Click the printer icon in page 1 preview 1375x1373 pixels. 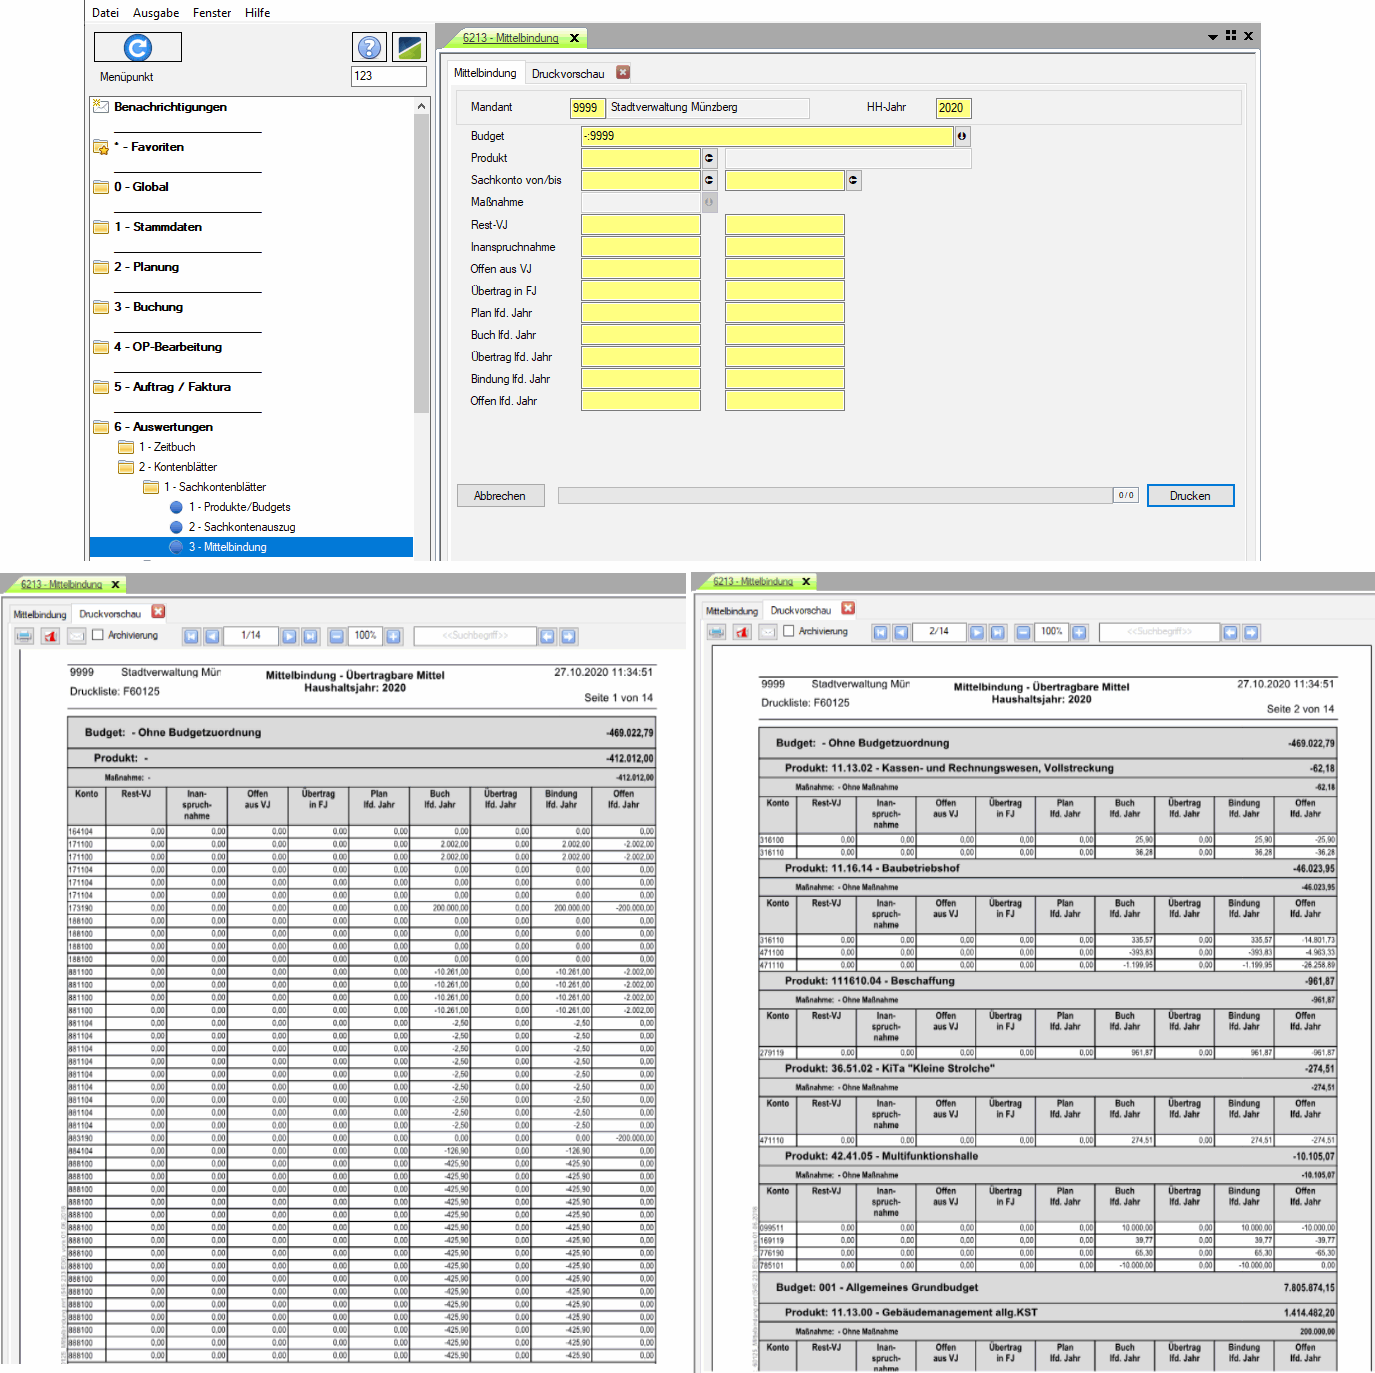tap(25, 636)
